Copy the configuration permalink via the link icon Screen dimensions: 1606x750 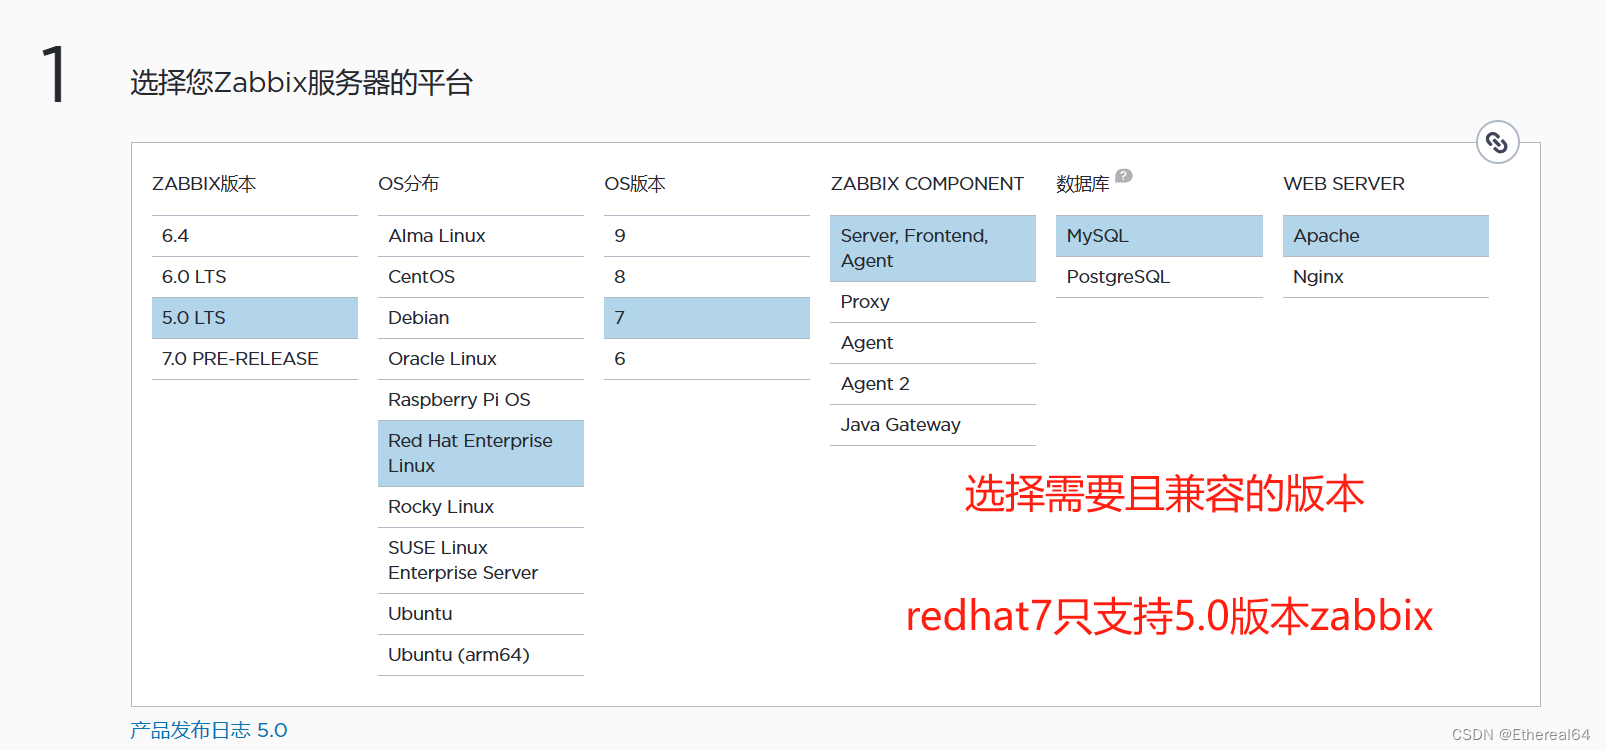click(x=1497, y=143)
